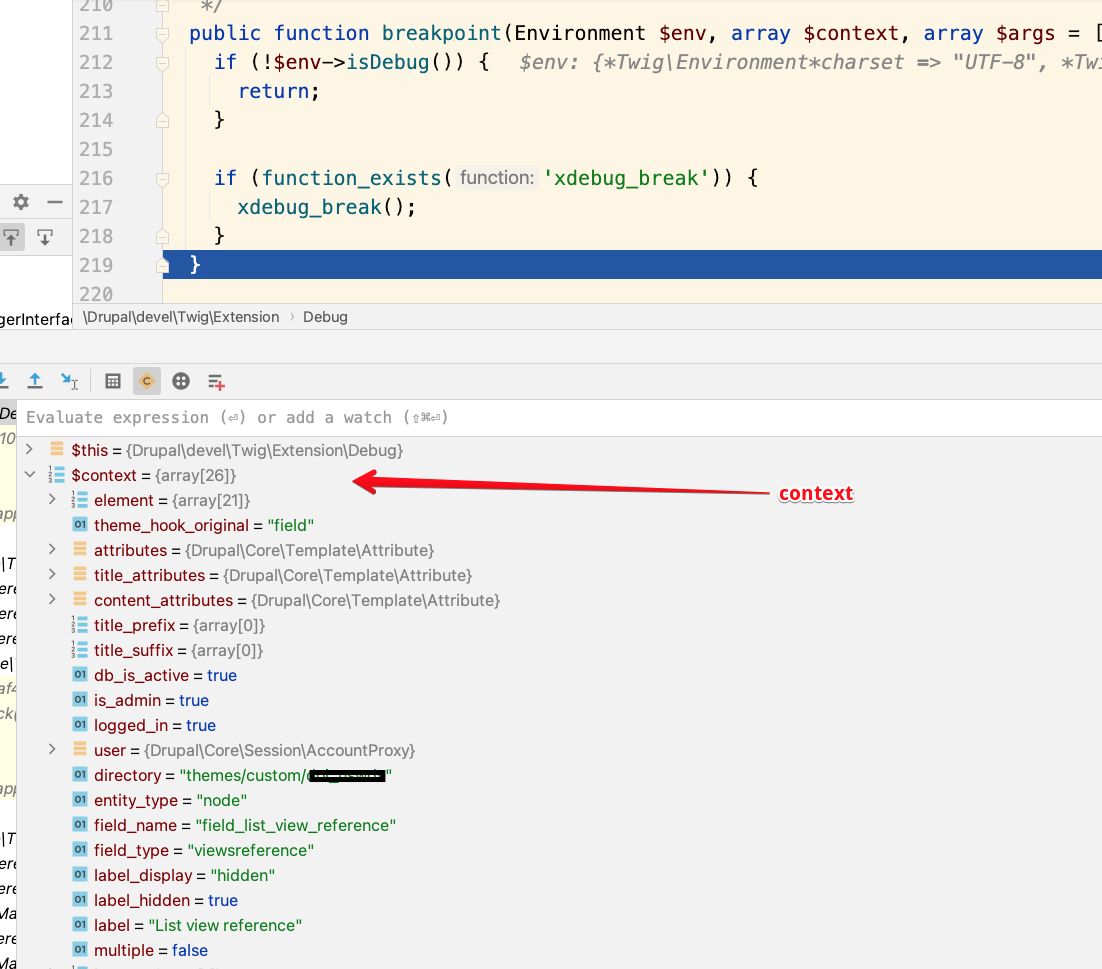Select the entity_type variable row
This screenshot has height=969, width=1102.
coord(559,800)
